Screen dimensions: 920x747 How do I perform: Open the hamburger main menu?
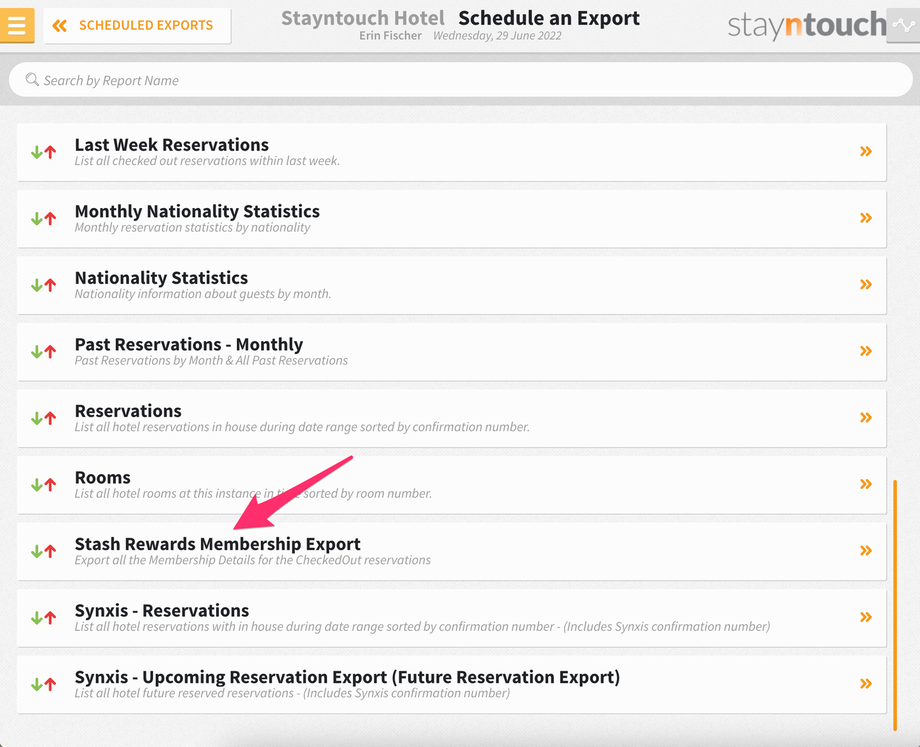(x=16, y=25)
